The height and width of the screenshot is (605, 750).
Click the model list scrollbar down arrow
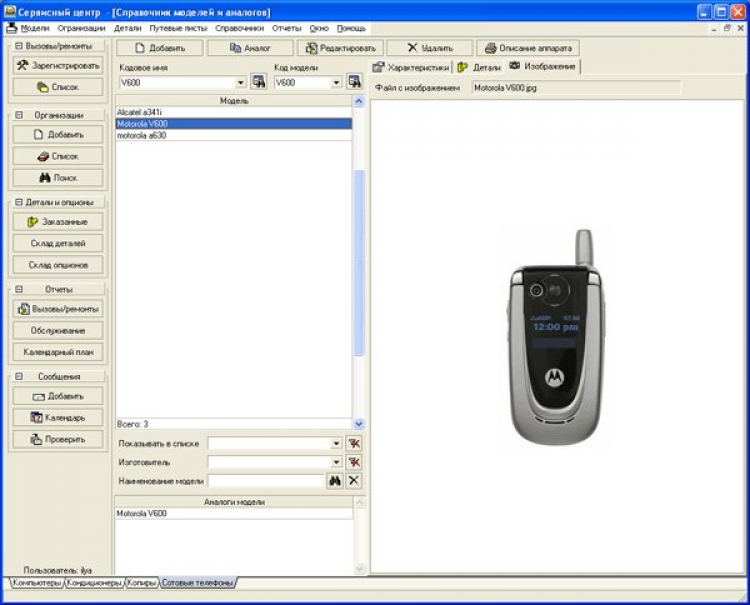359,424
